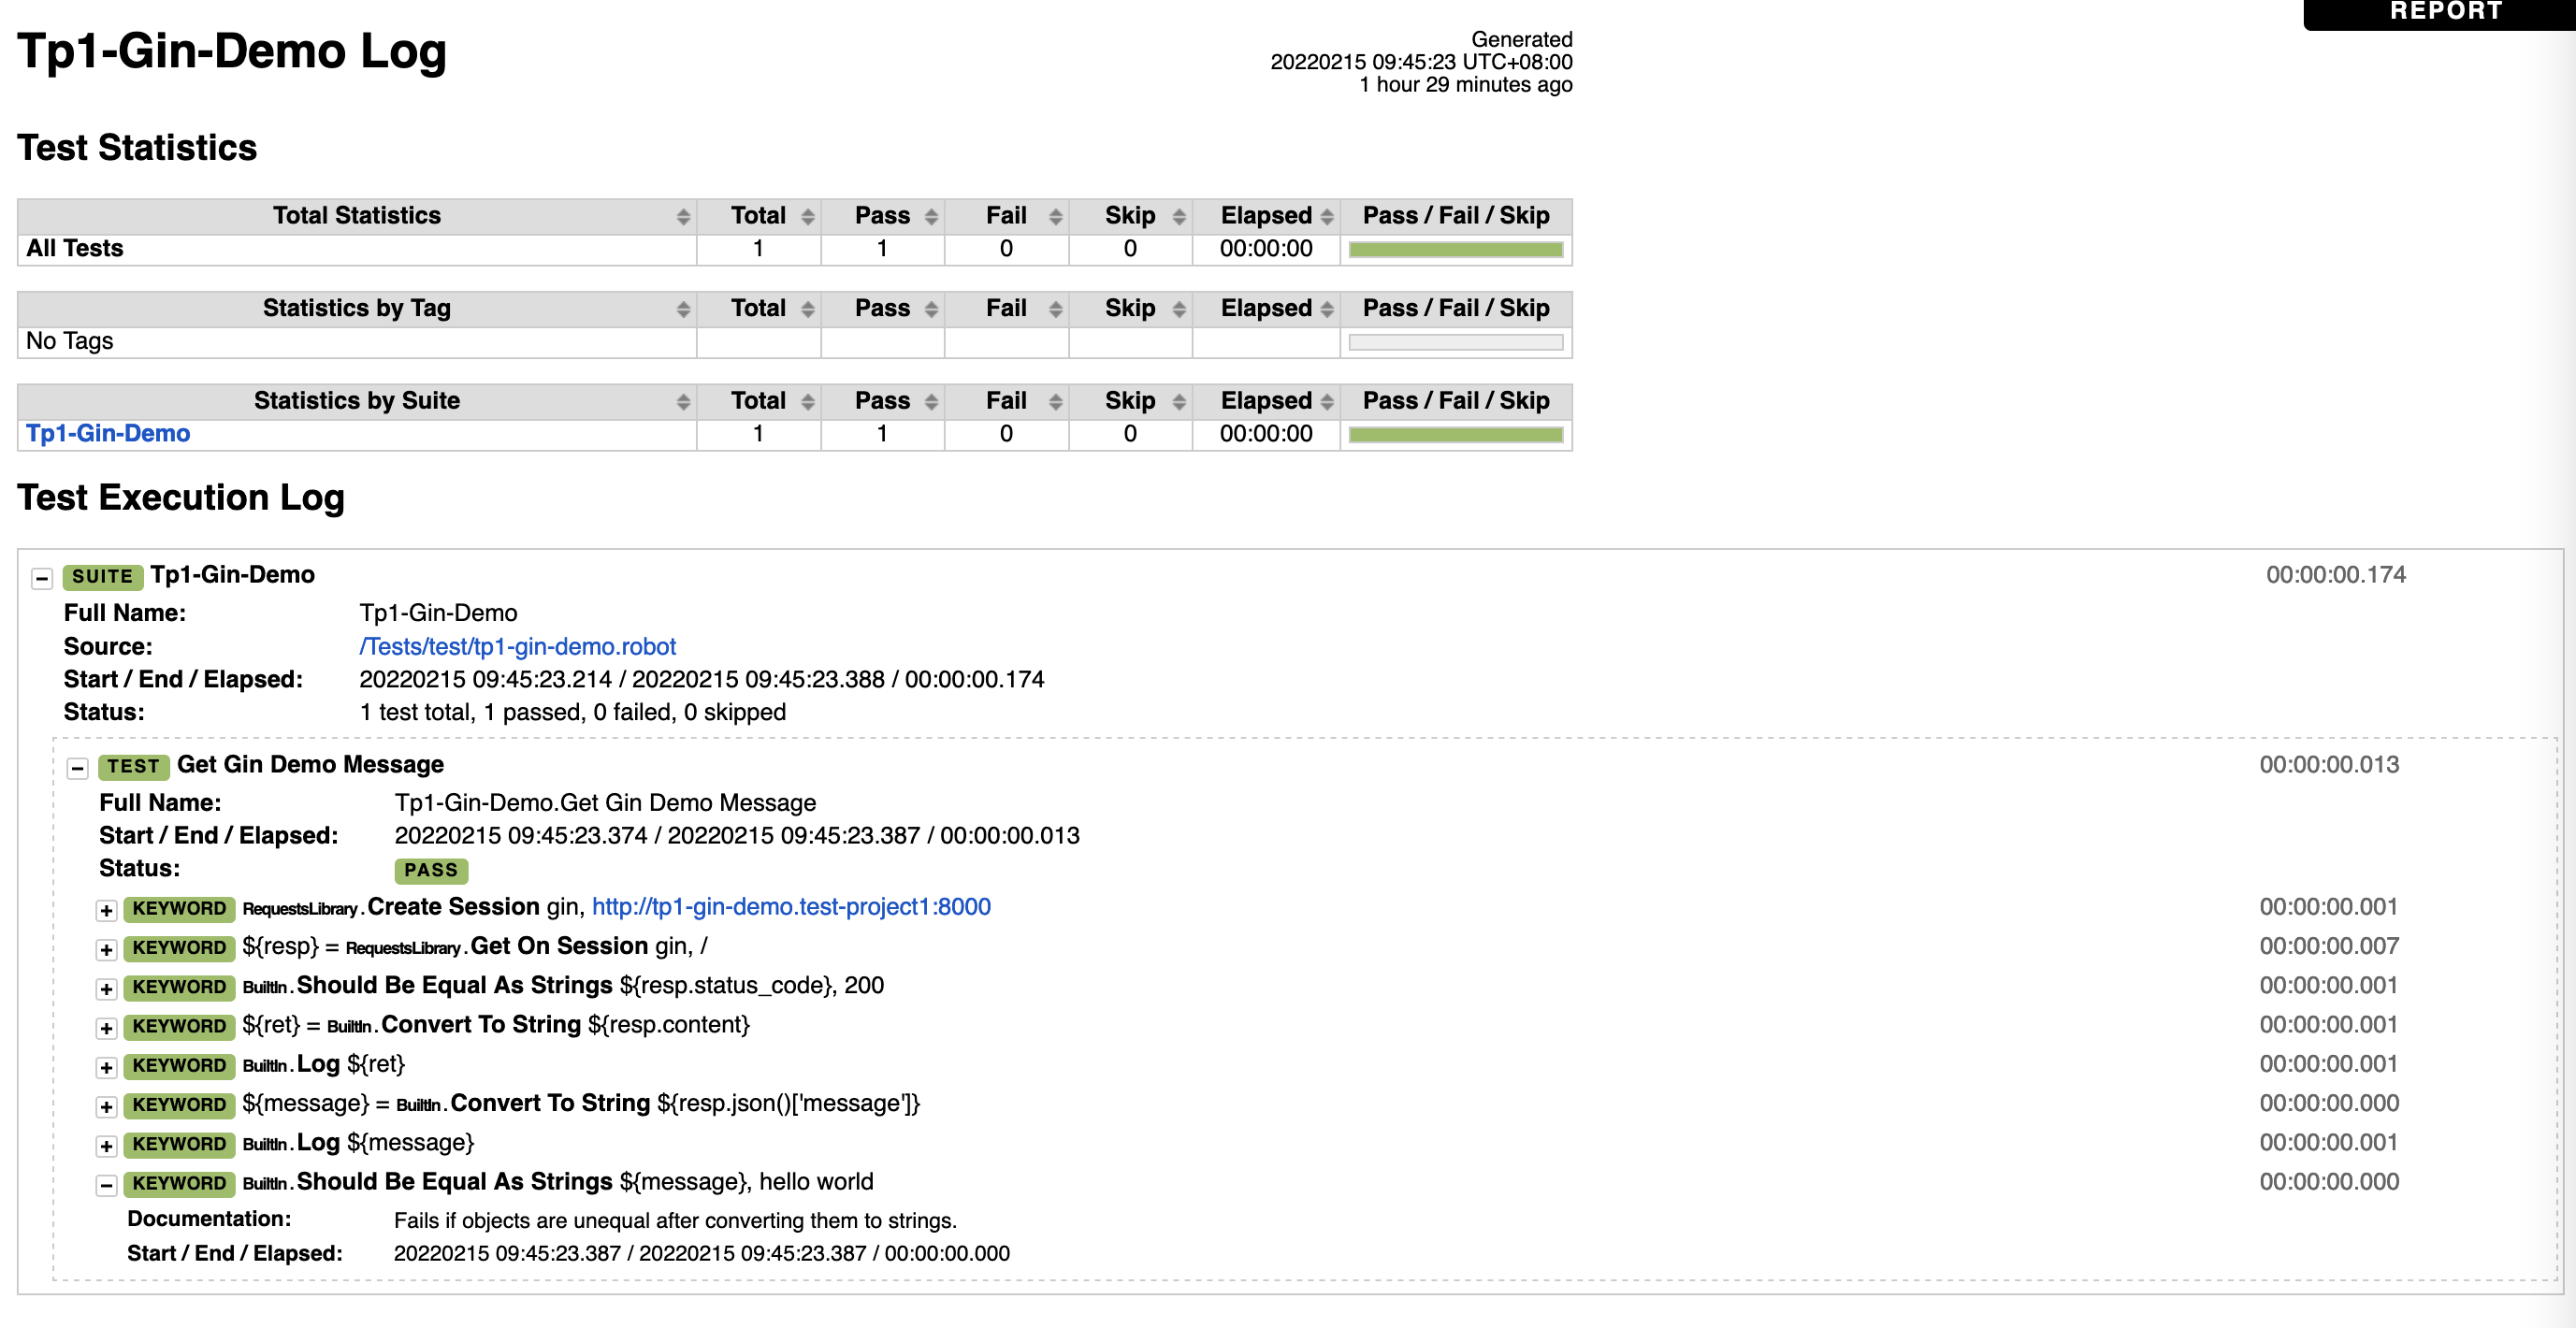2576x1328 pixels.
Task: Click the PASS status badge
Action: pos(431,871)
